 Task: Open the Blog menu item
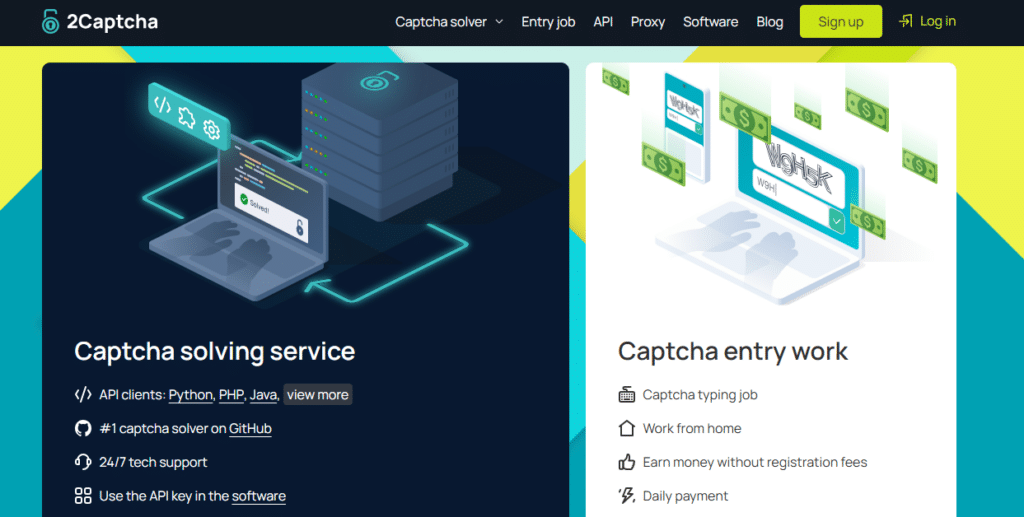(769, 22)
